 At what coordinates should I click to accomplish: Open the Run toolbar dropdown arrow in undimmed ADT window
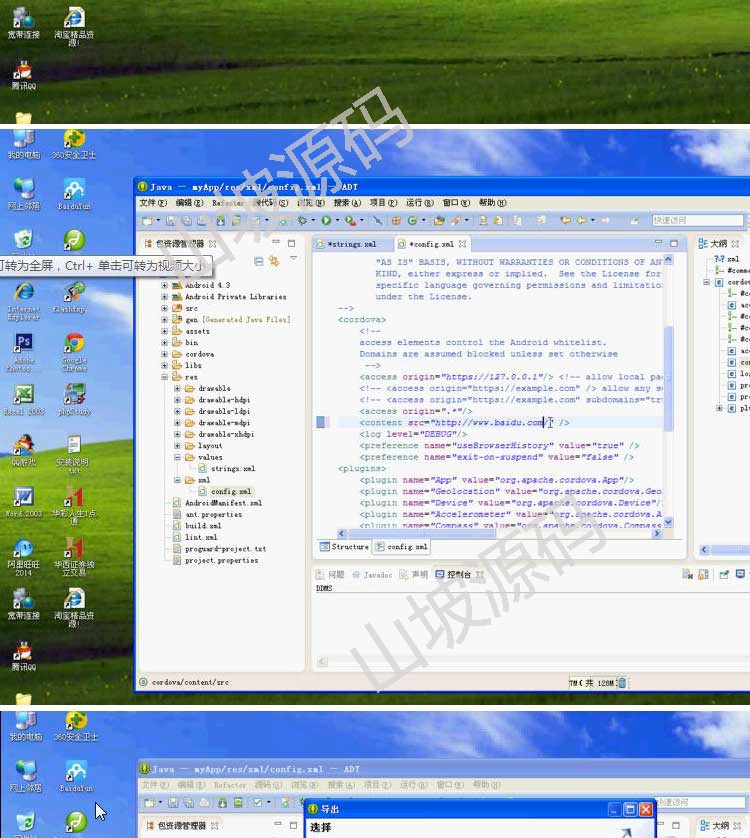(x=337, y=220)
